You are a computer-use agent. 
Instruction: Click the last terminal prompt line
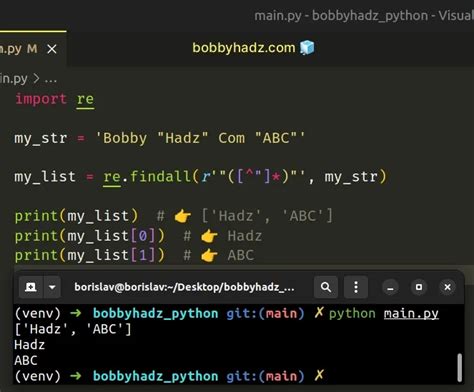click(169, 376)
